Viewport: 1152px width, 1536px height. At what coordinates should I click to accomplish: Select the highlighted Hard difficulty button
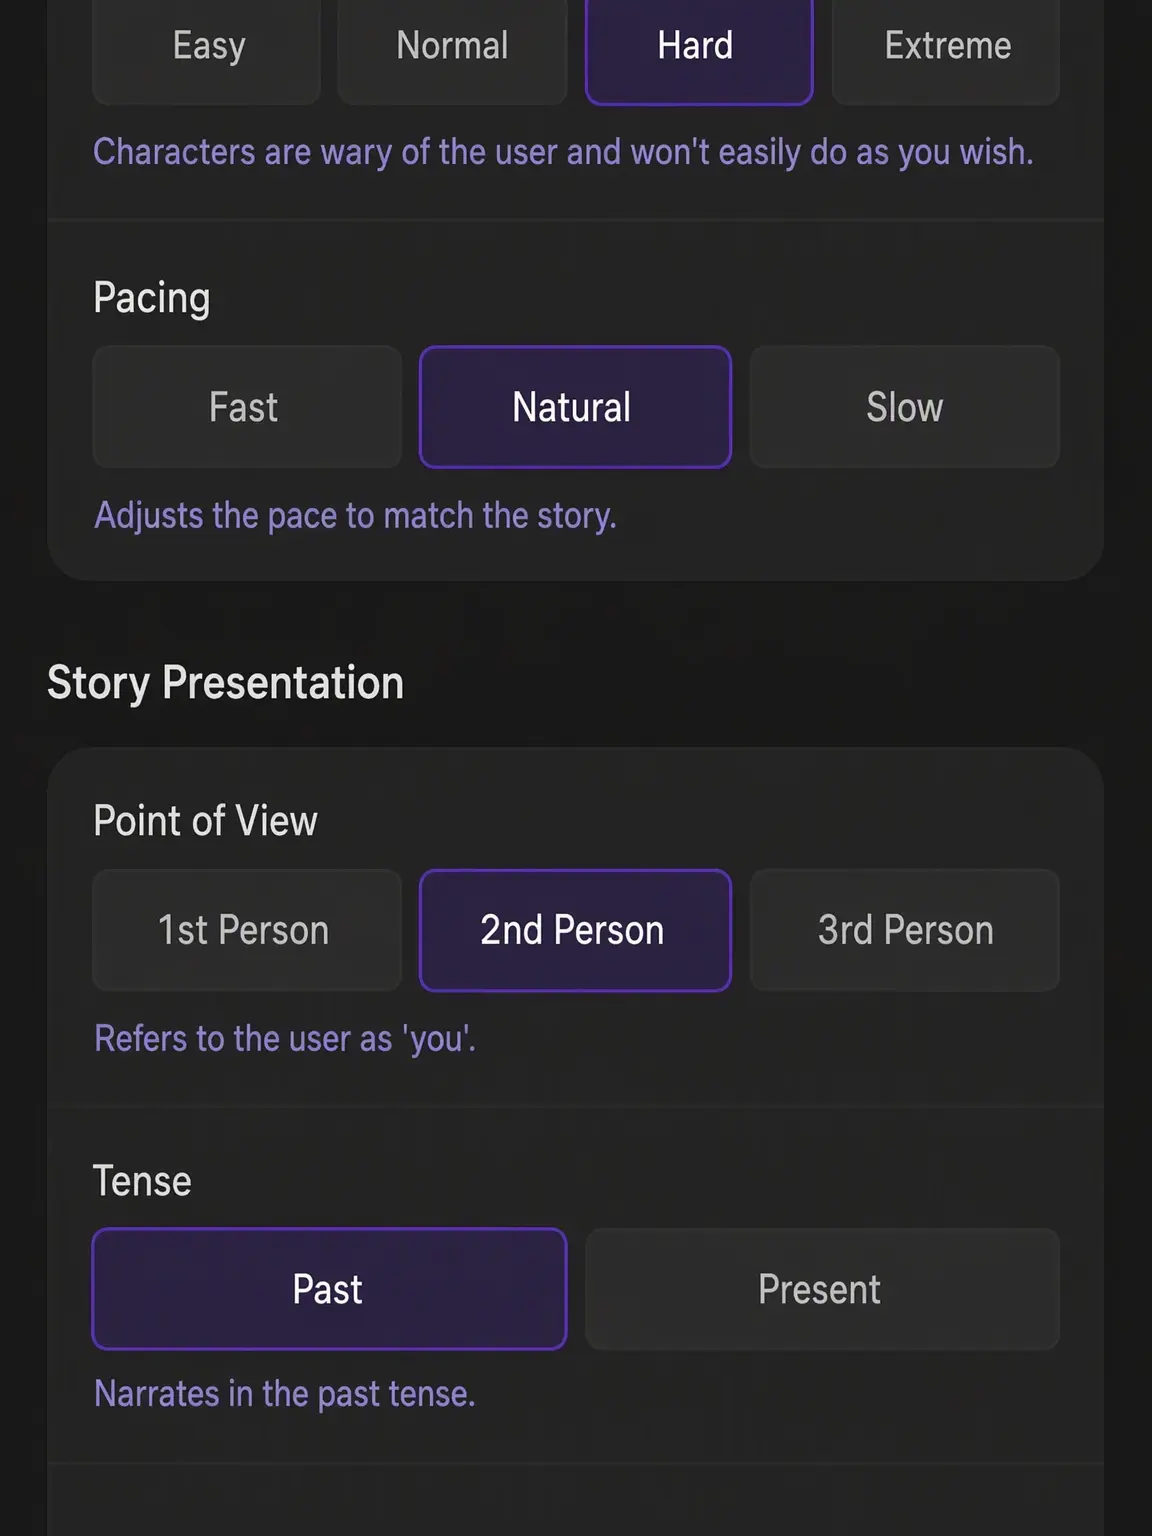point(698,47)
